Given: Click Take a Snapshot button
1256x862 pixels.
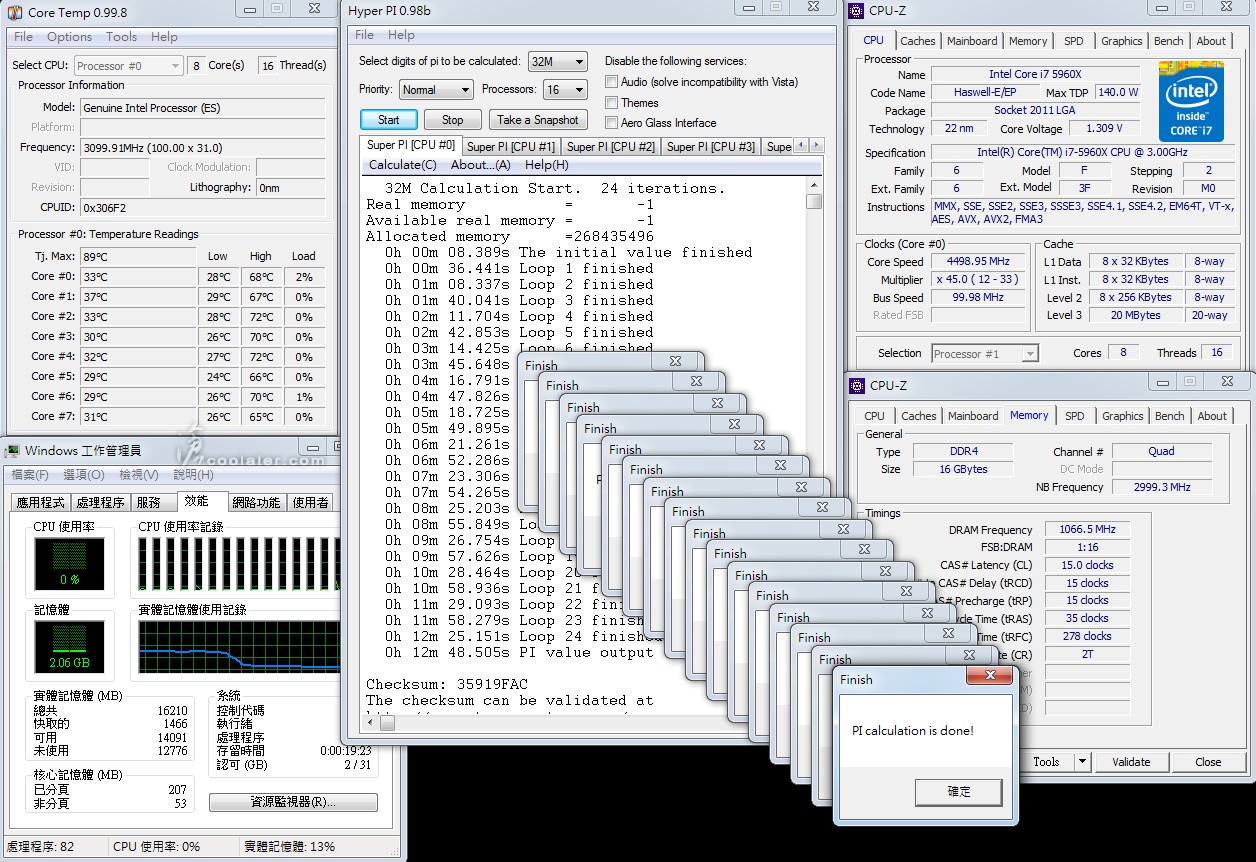Looking at the screenshot, I should pyautogui.click(x=537, y=120).
